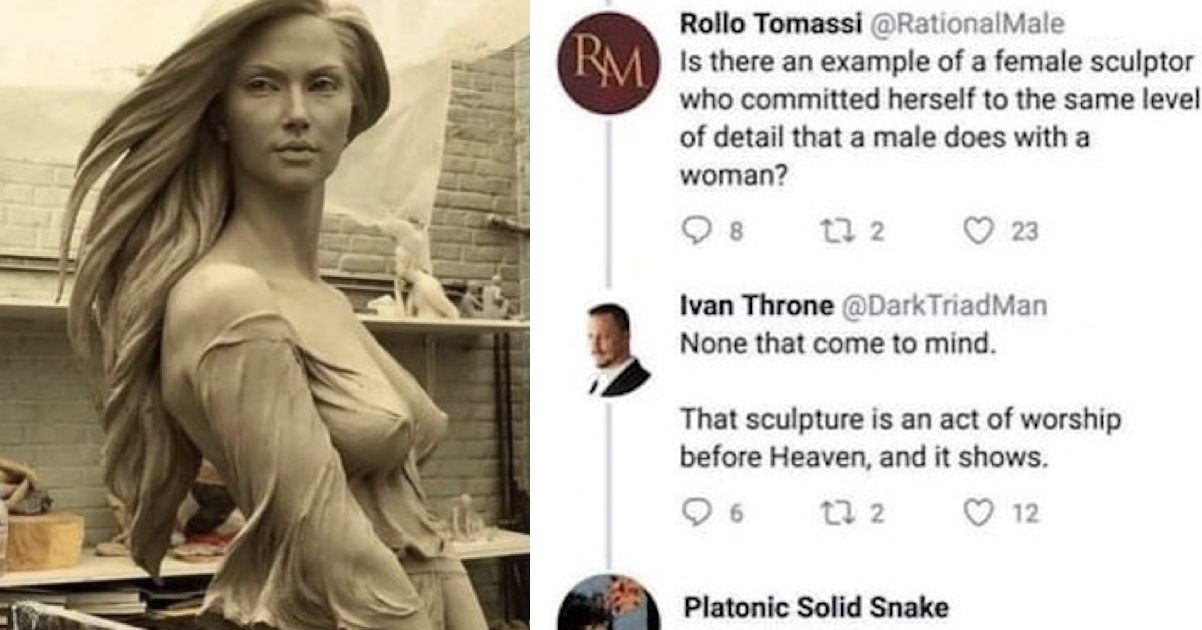Viewport: 1202px width, 630px height.
Task: Click the Ivan Throne display name
Action: (x=757, y=306)
